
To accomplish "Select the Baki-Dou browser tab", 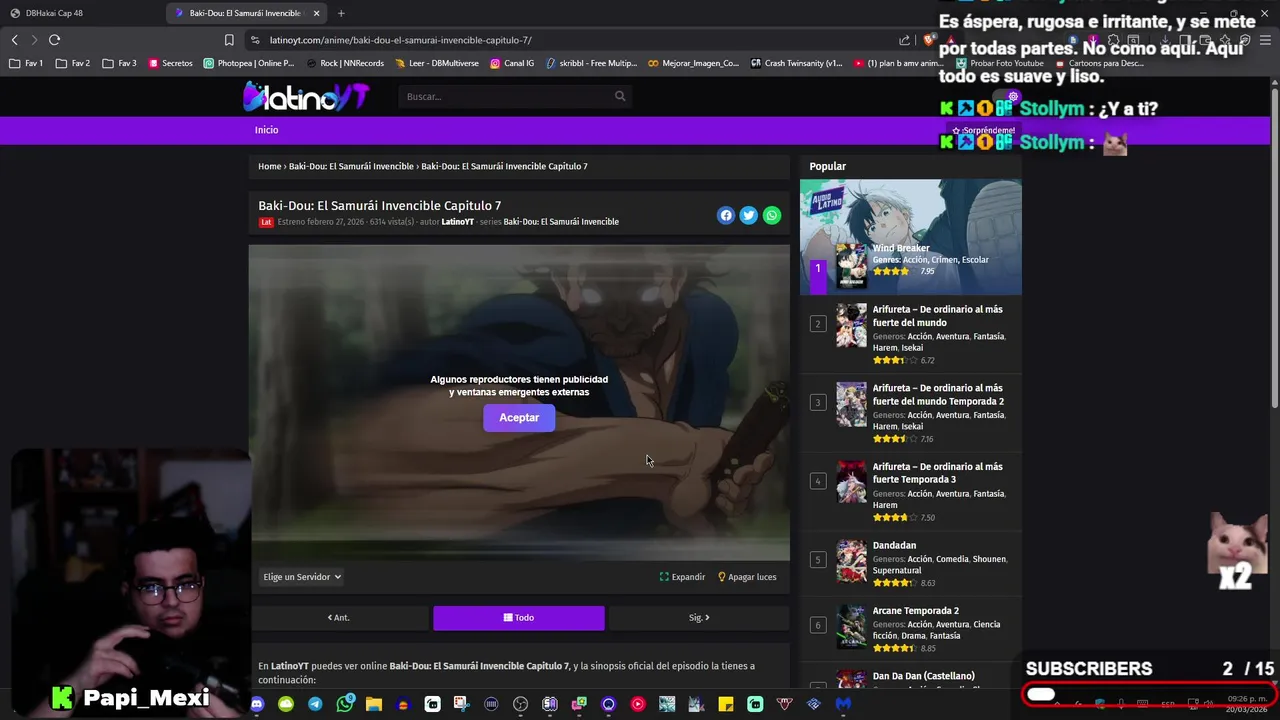I will (245, 13).
